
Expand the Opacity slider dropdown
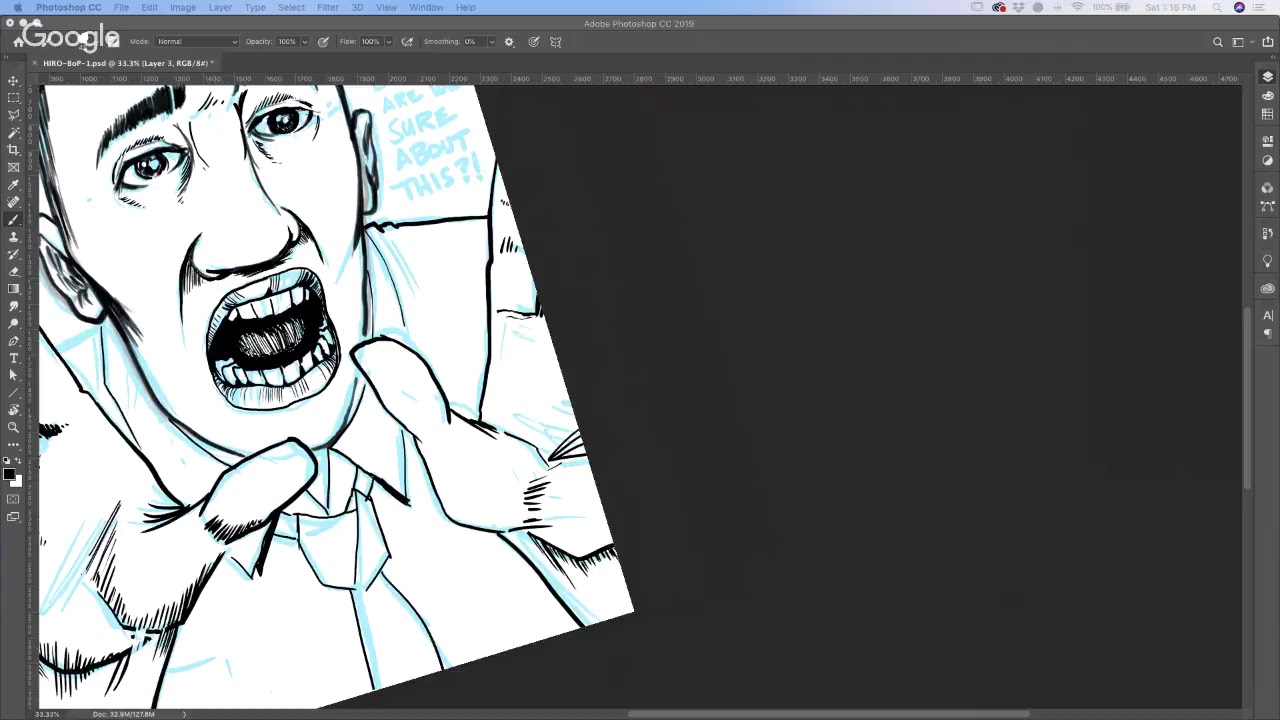tap(305, 42)
